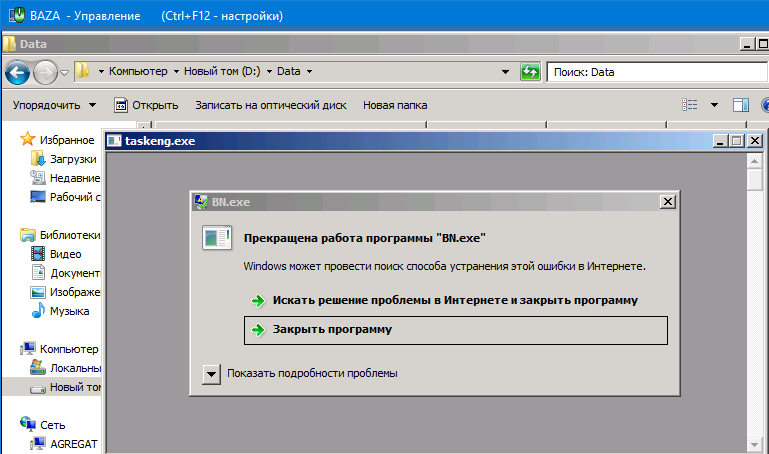Select Data segment in the address bar
This screenshot has height=454, width=769.
pyautogui.click(x=288, y=71)
